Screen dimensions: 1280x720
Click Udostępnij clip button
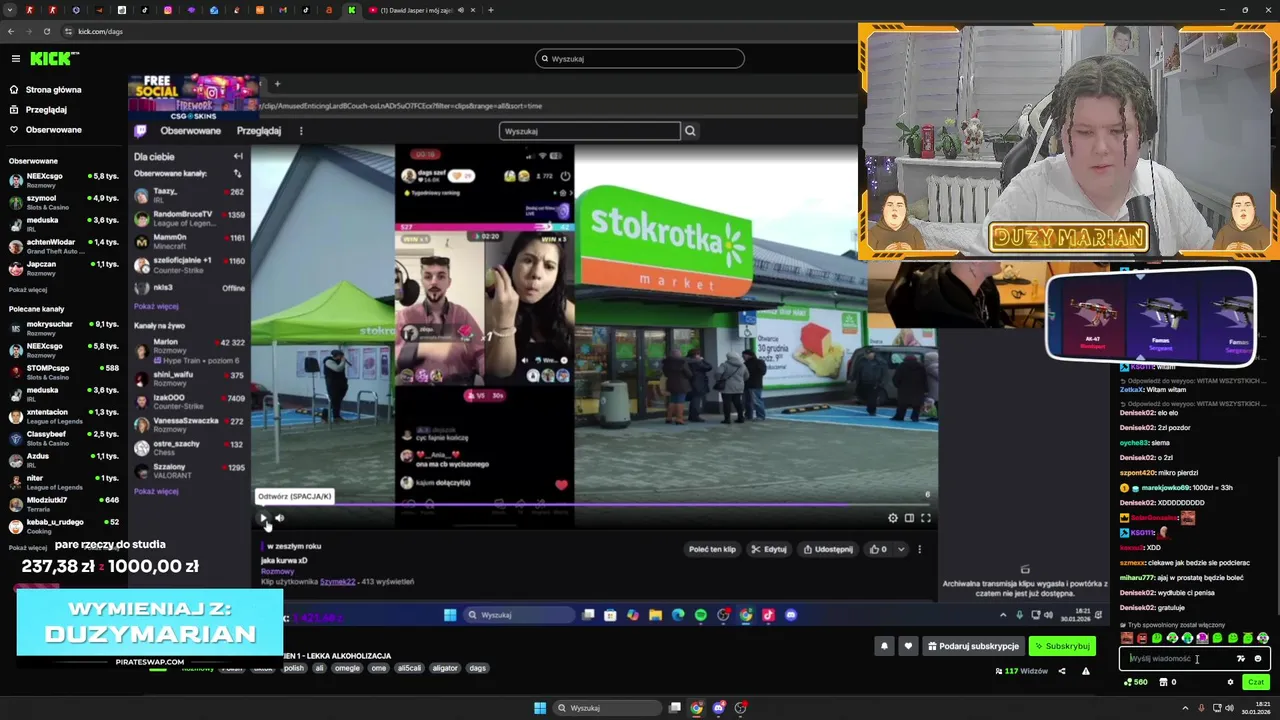829,549
